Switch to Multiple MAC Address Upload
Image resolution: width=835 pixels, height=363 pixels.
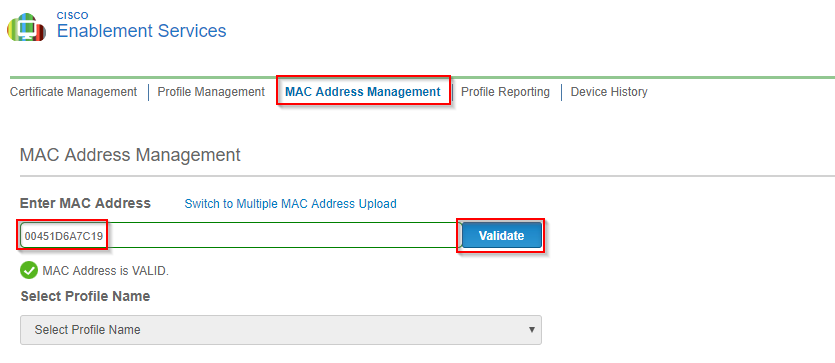[x=290, y=204]
